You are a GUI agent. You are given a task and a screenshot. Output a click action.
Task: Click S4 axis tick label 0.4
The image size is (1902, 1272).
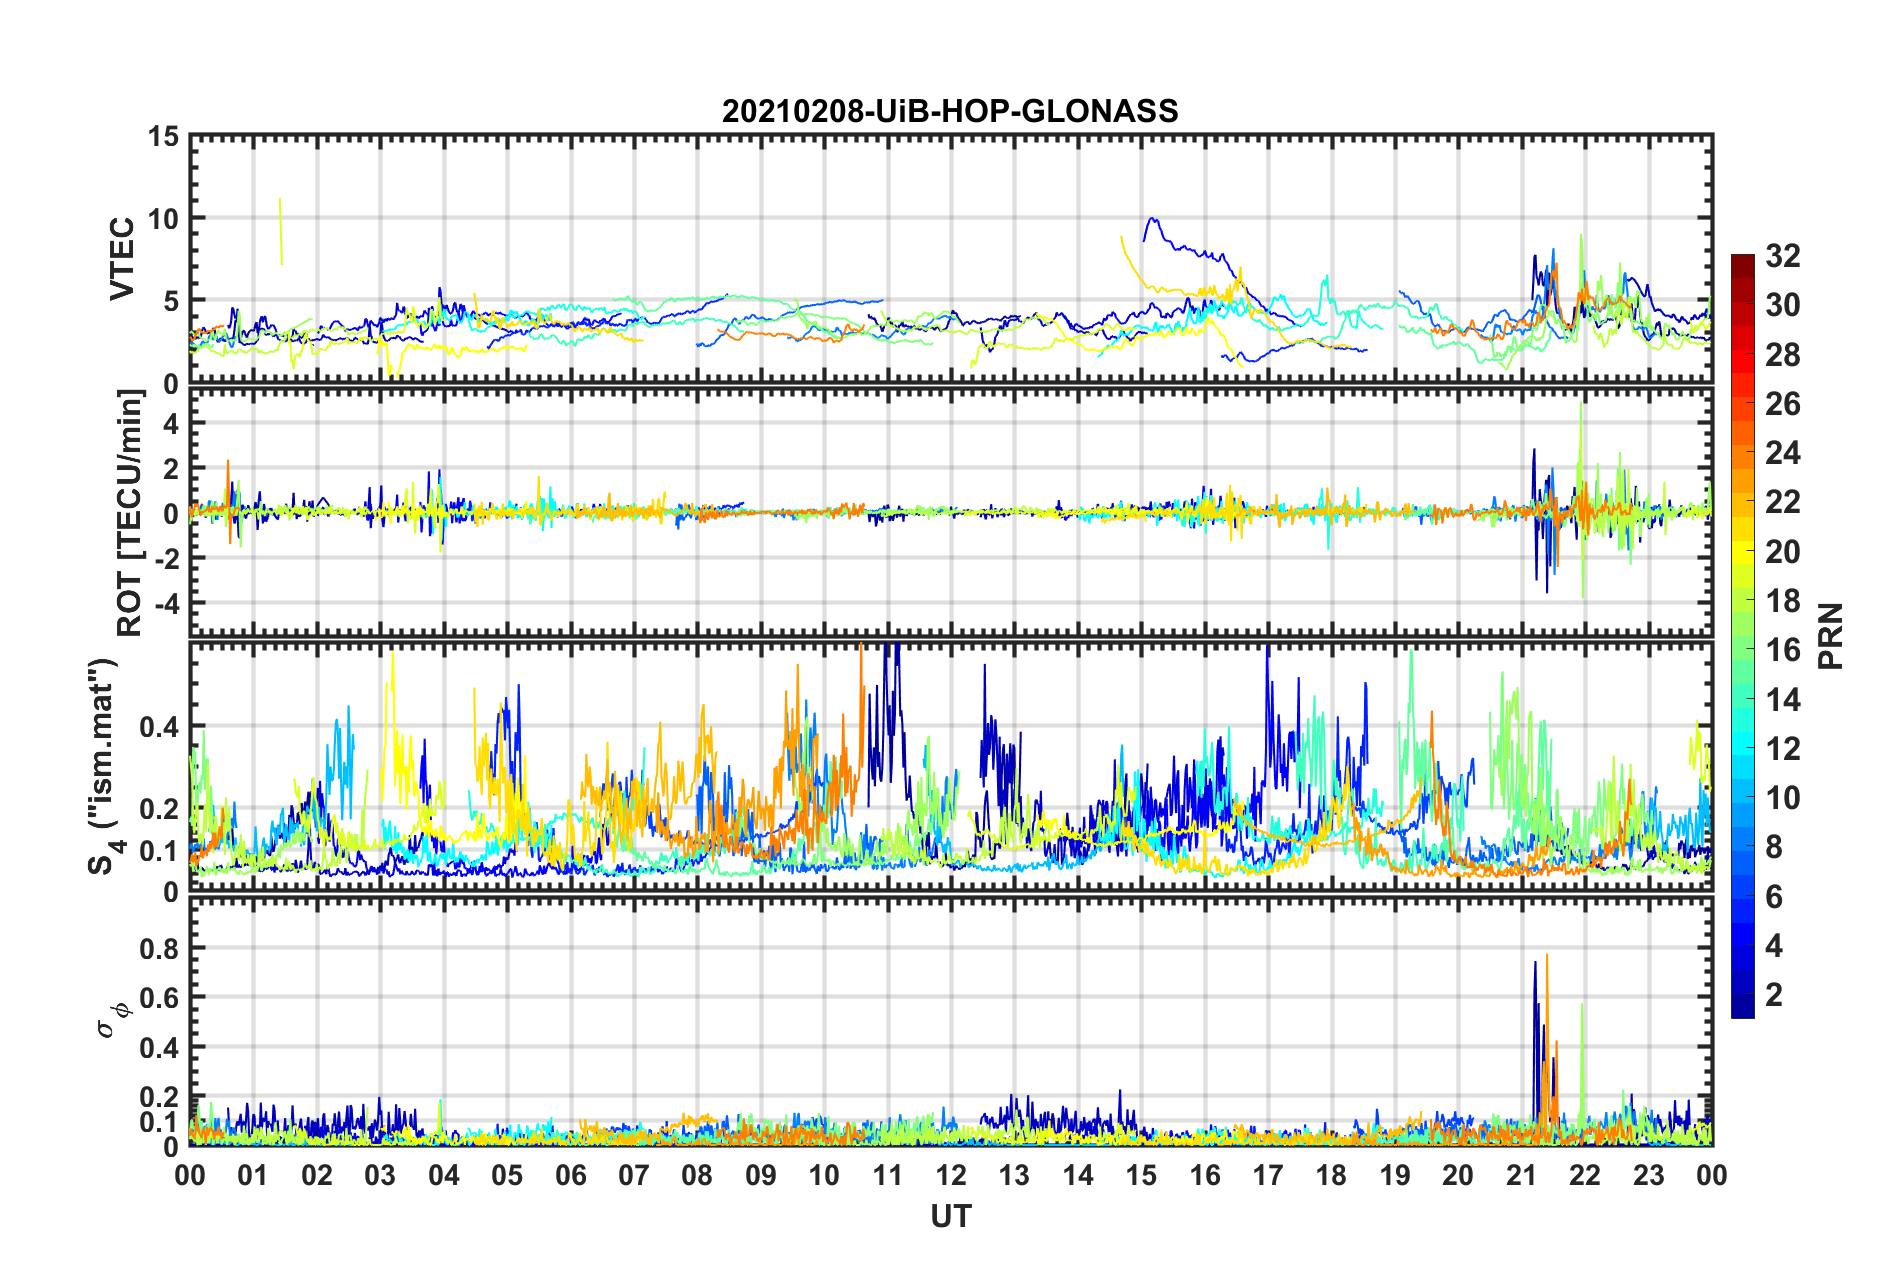click(160, 727)
